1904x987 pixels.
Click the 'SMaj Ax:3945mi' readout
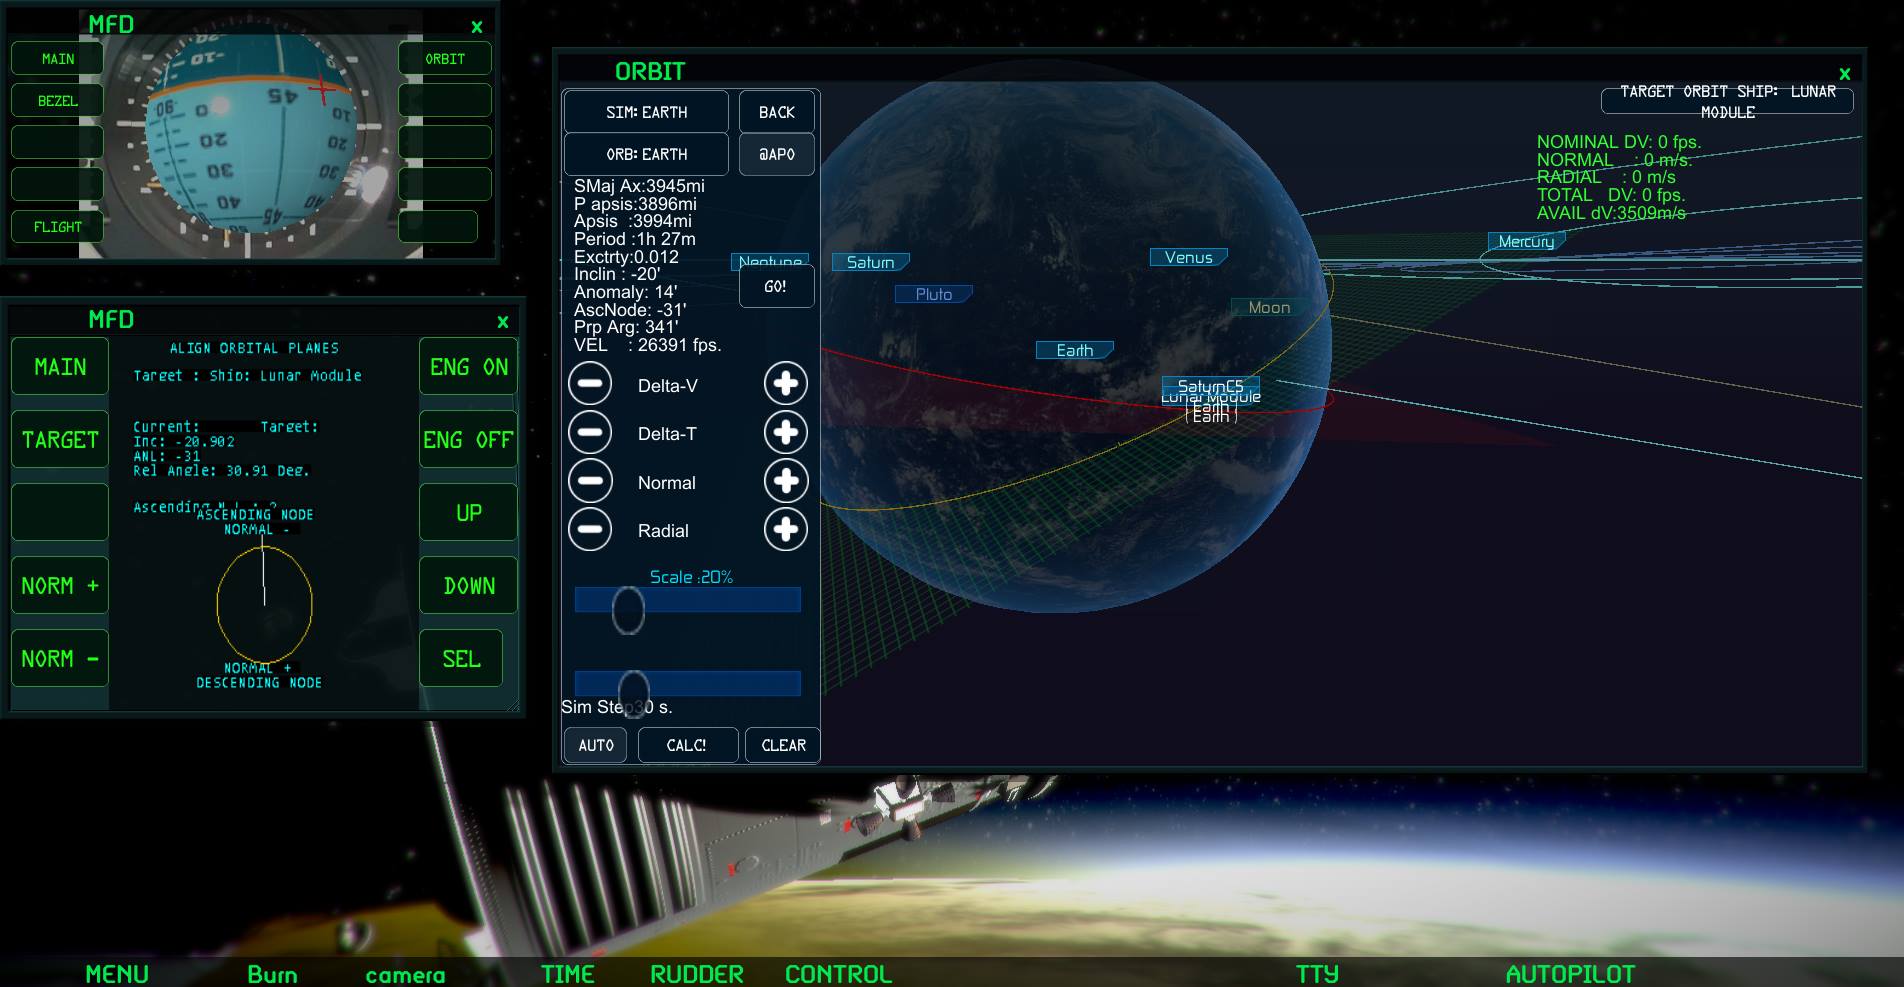click(x=639, y=186)
